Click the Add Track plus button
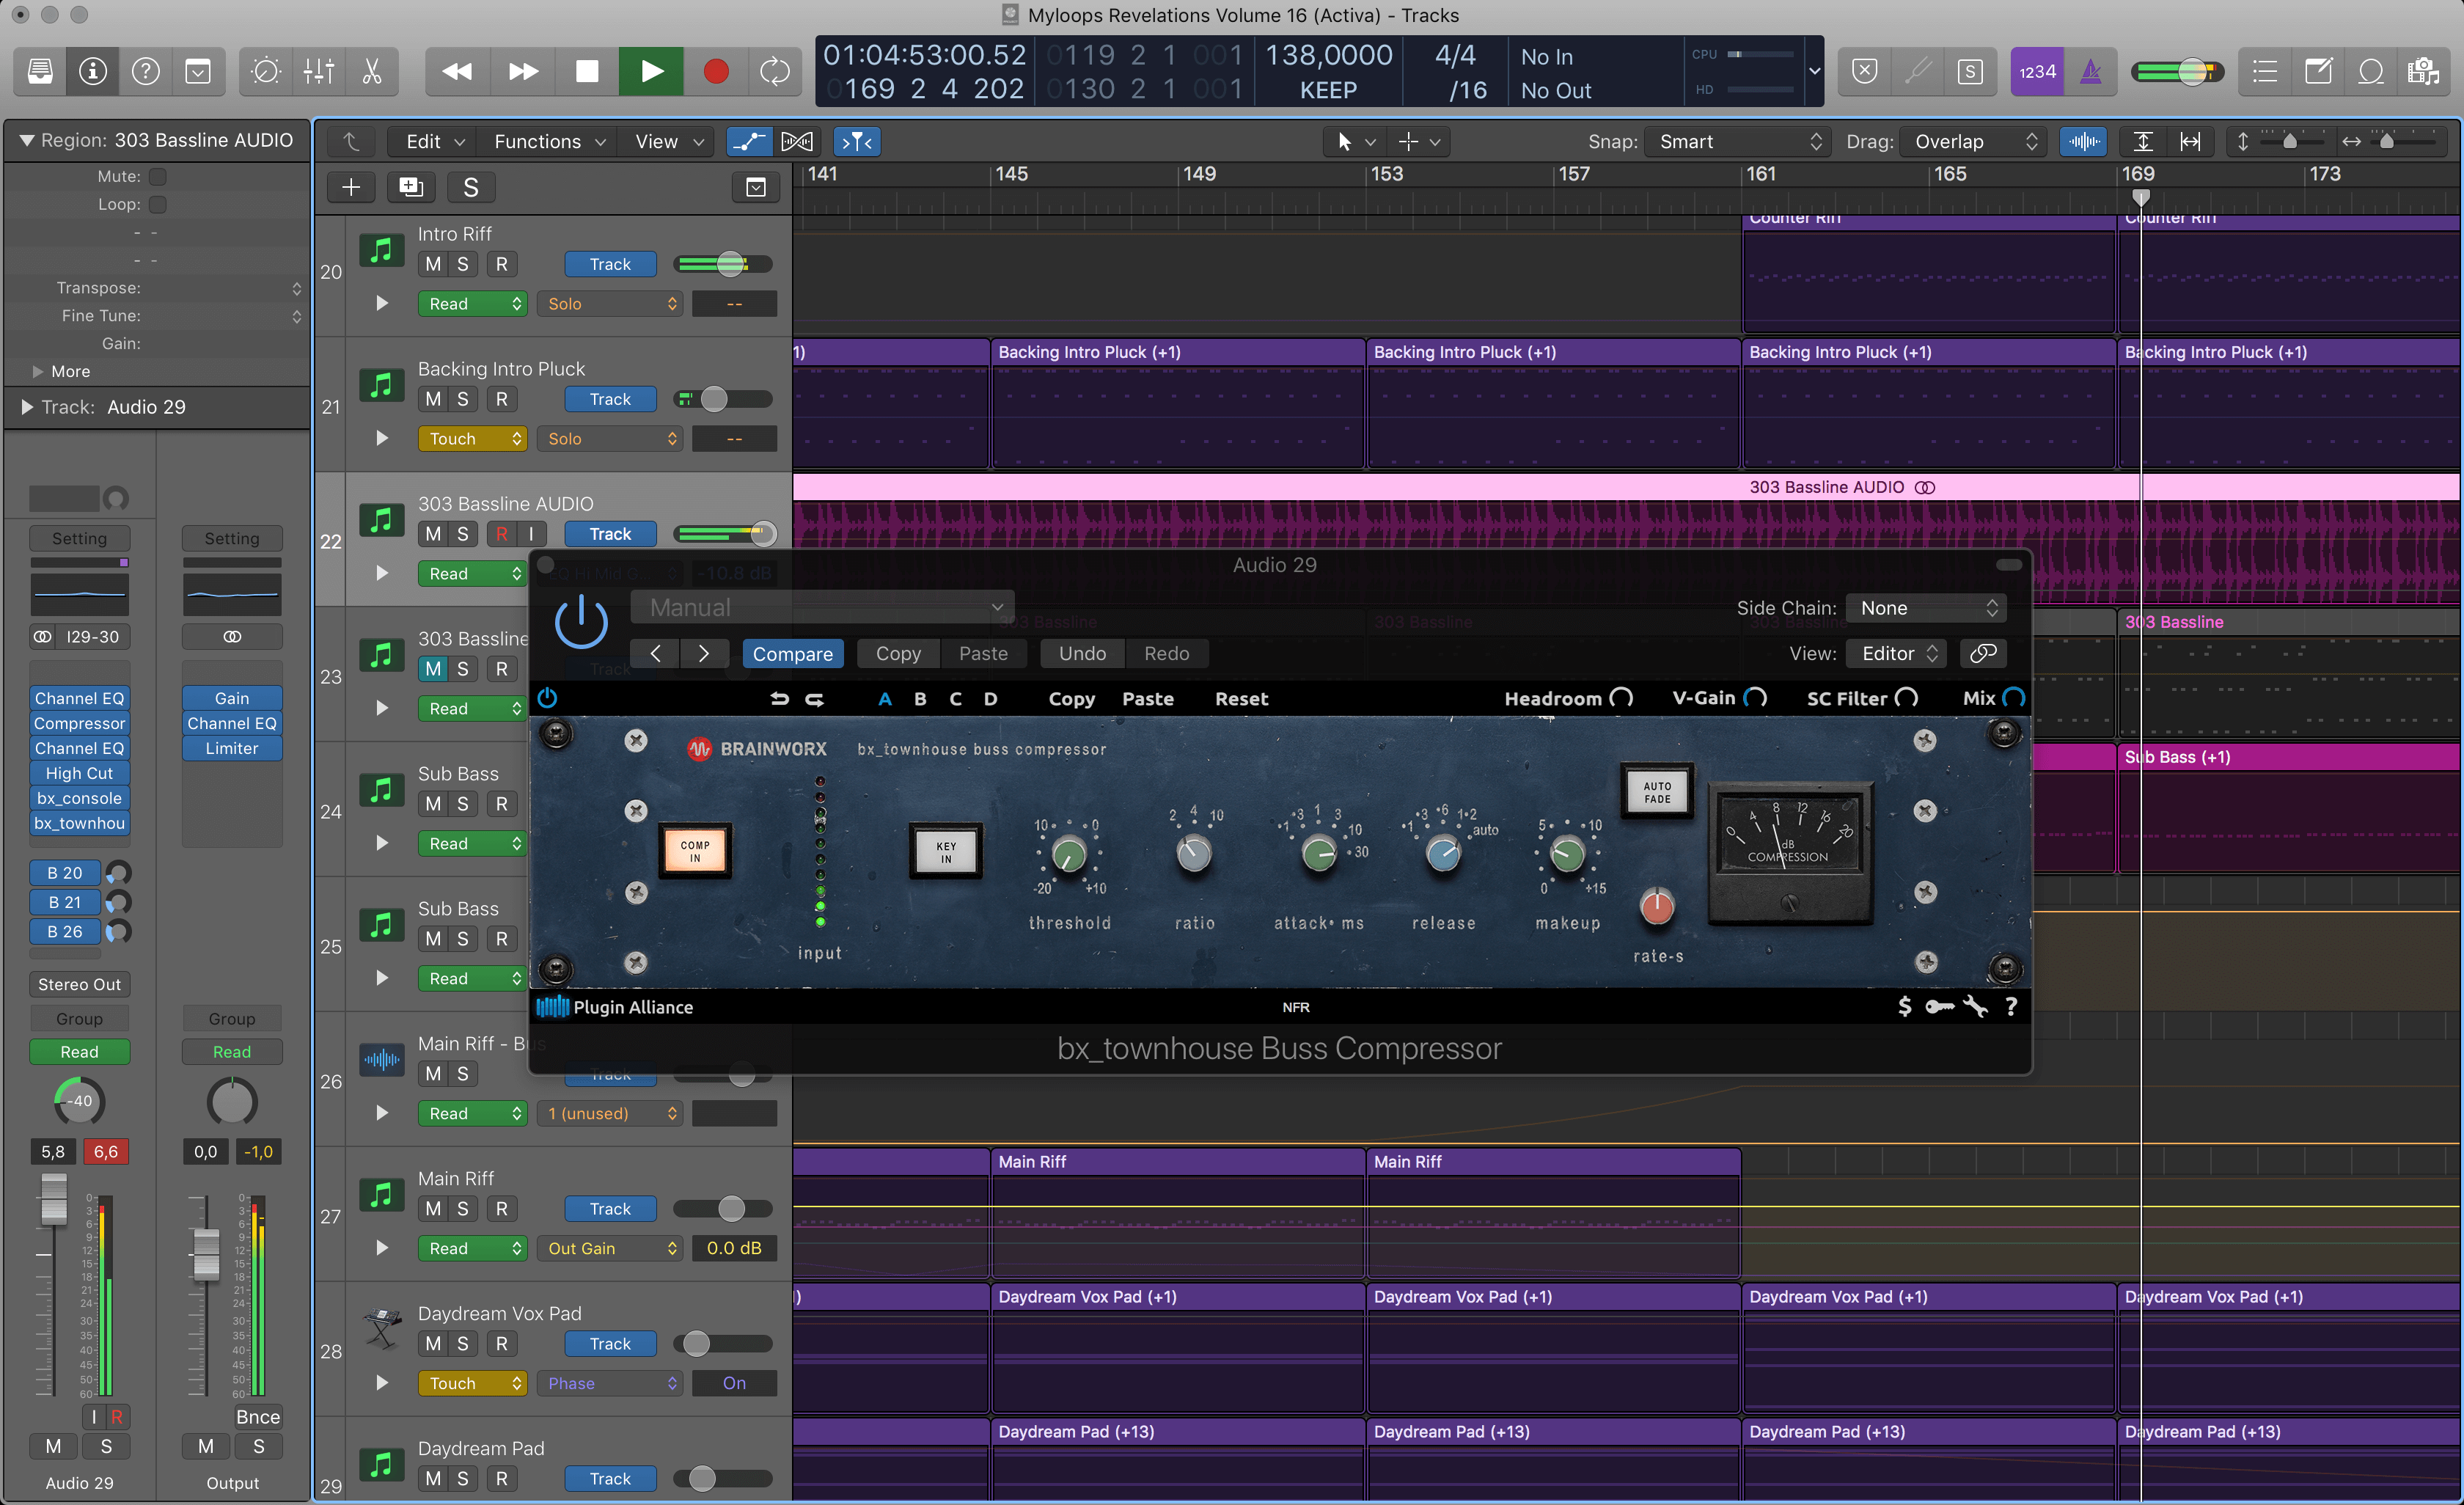Viewport: 2464px width, 1505px height. tap(351, 187)
